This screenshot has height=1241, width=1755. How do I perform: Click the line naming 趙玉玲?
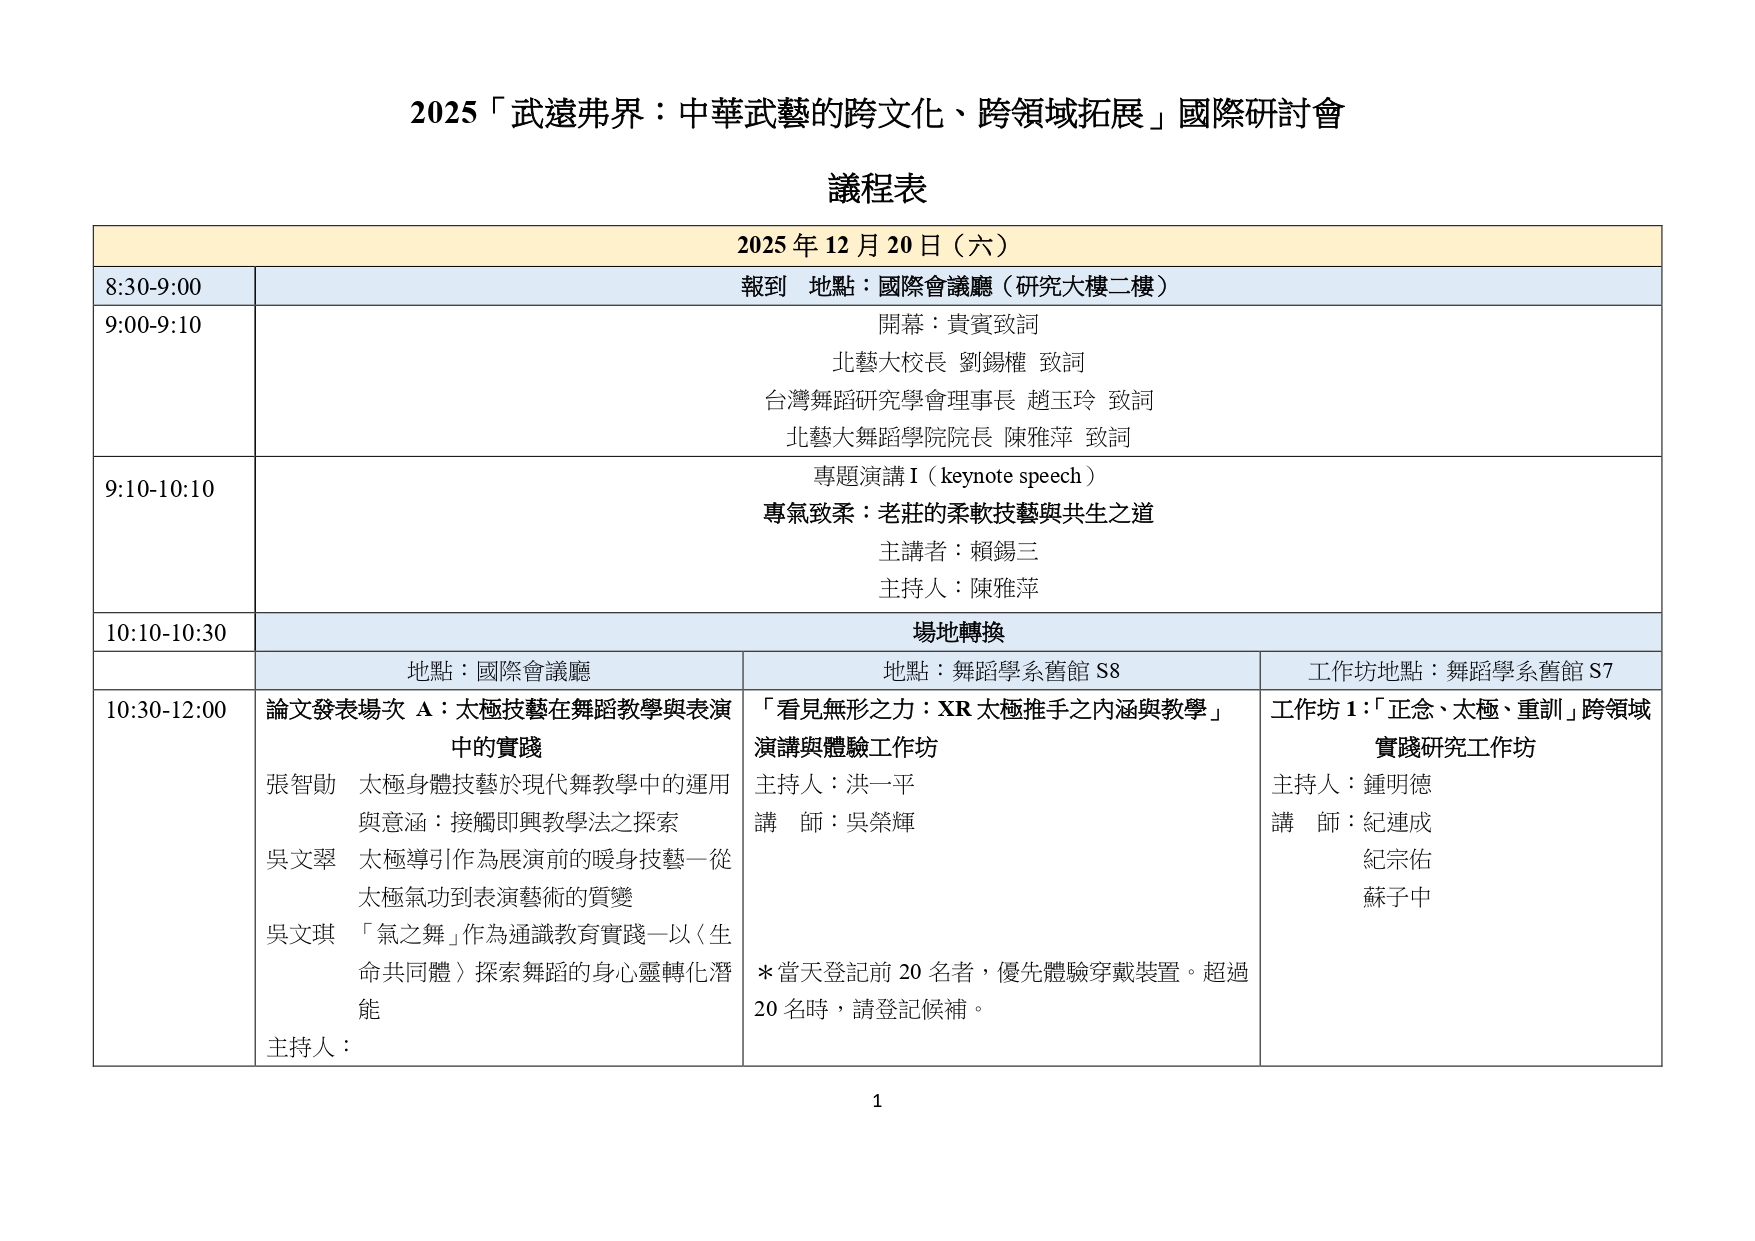(957, 400)
